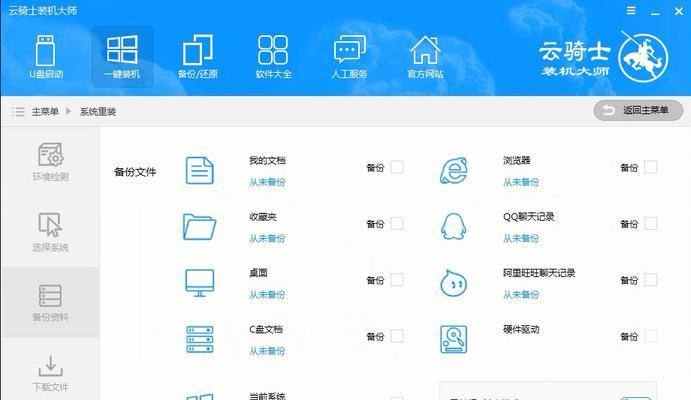Click 从未备份 link under C盘文档
Image resolution: width=691 pixels, height=400 pixels.
(267, 351)
